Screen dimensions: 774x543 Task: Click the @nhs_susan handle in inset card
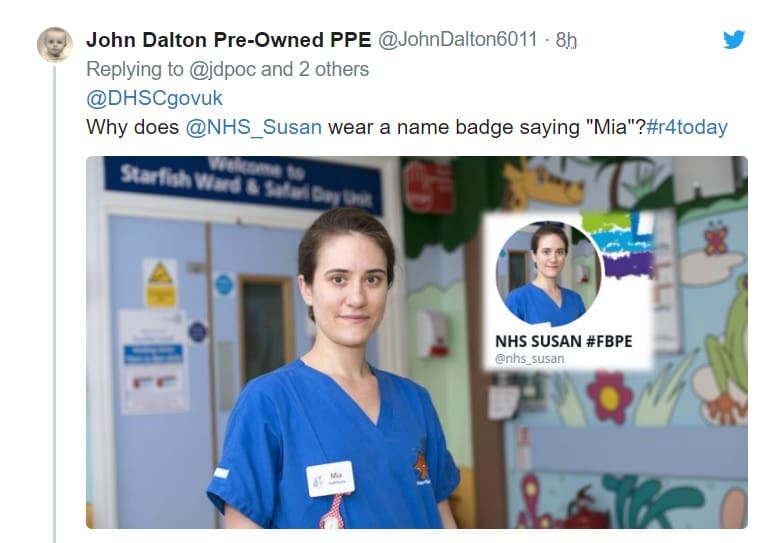(529, 359)
